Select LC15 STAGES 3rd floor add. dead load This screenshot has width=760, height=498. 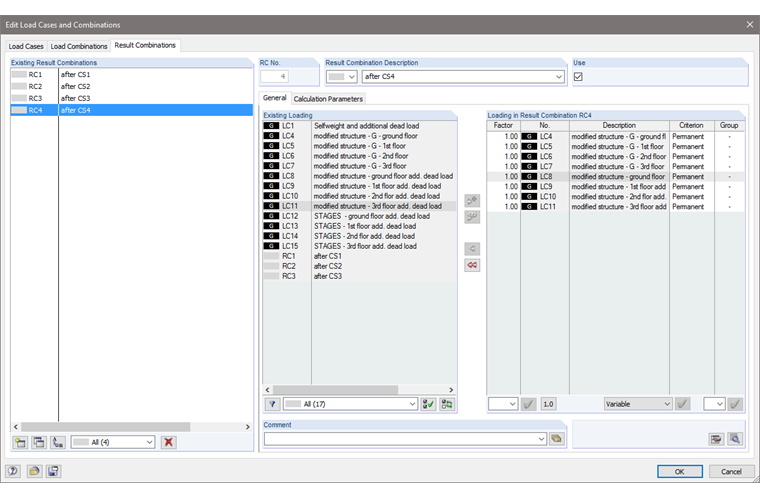point(359,246)
